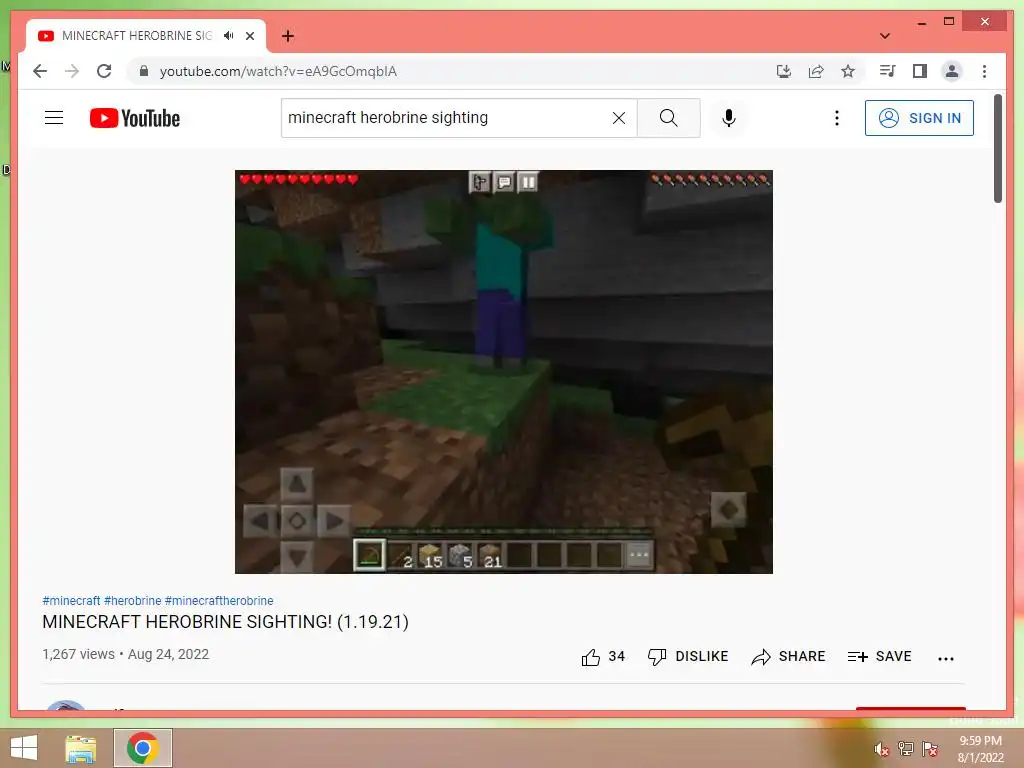Click the page vertical scrollbar
The height and width of the screenshot is (768, 1024).
pyautogui.click(x=998, y=149)
